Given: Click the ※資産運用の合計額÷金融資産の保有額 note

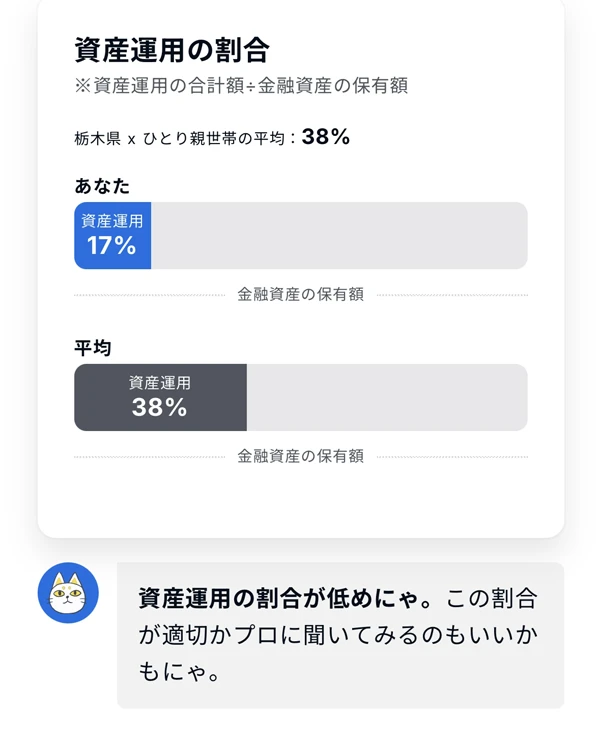Looking at the screenshot, I should pos(241,85).
